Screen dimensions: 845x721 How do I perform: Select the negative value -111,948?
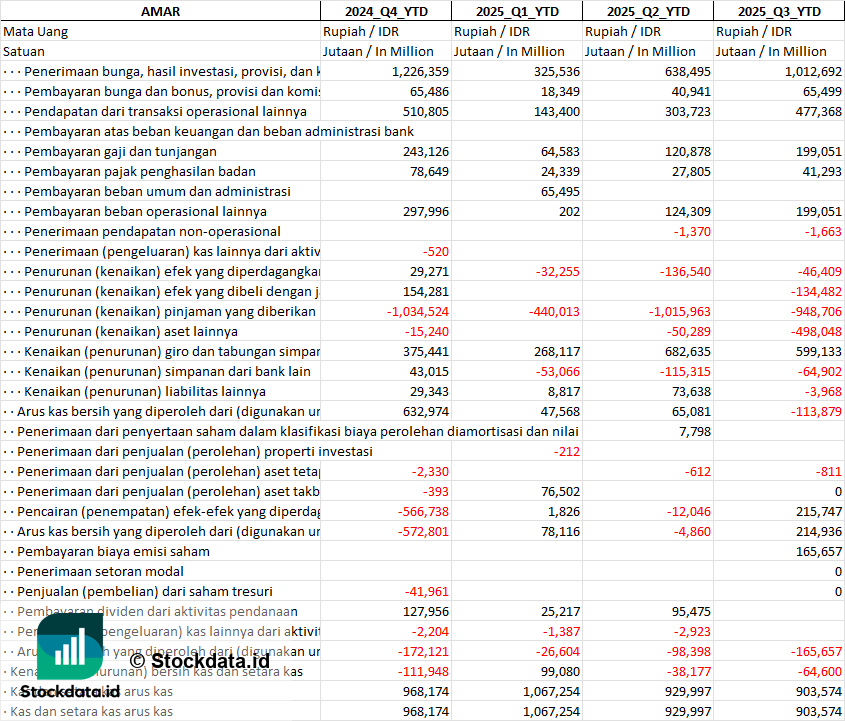[x=423, y=671]
